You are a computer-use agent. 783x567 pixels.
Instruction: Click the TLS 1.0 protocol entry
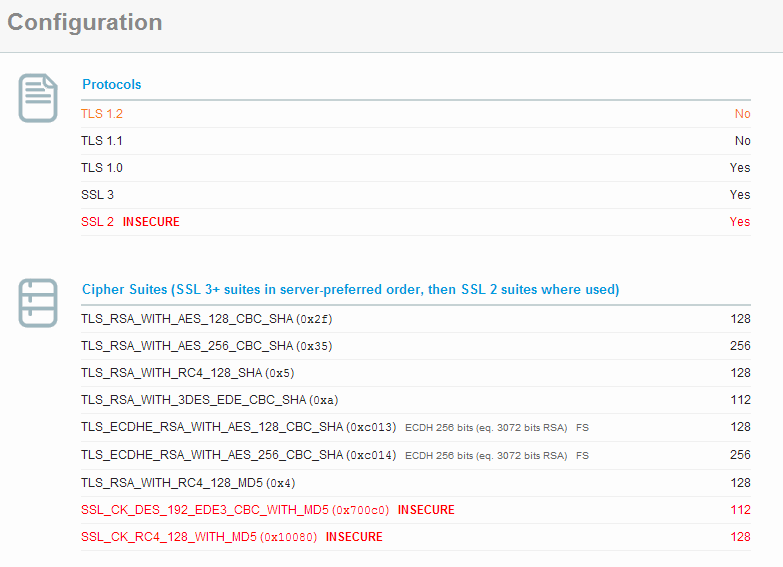point(102,168)
